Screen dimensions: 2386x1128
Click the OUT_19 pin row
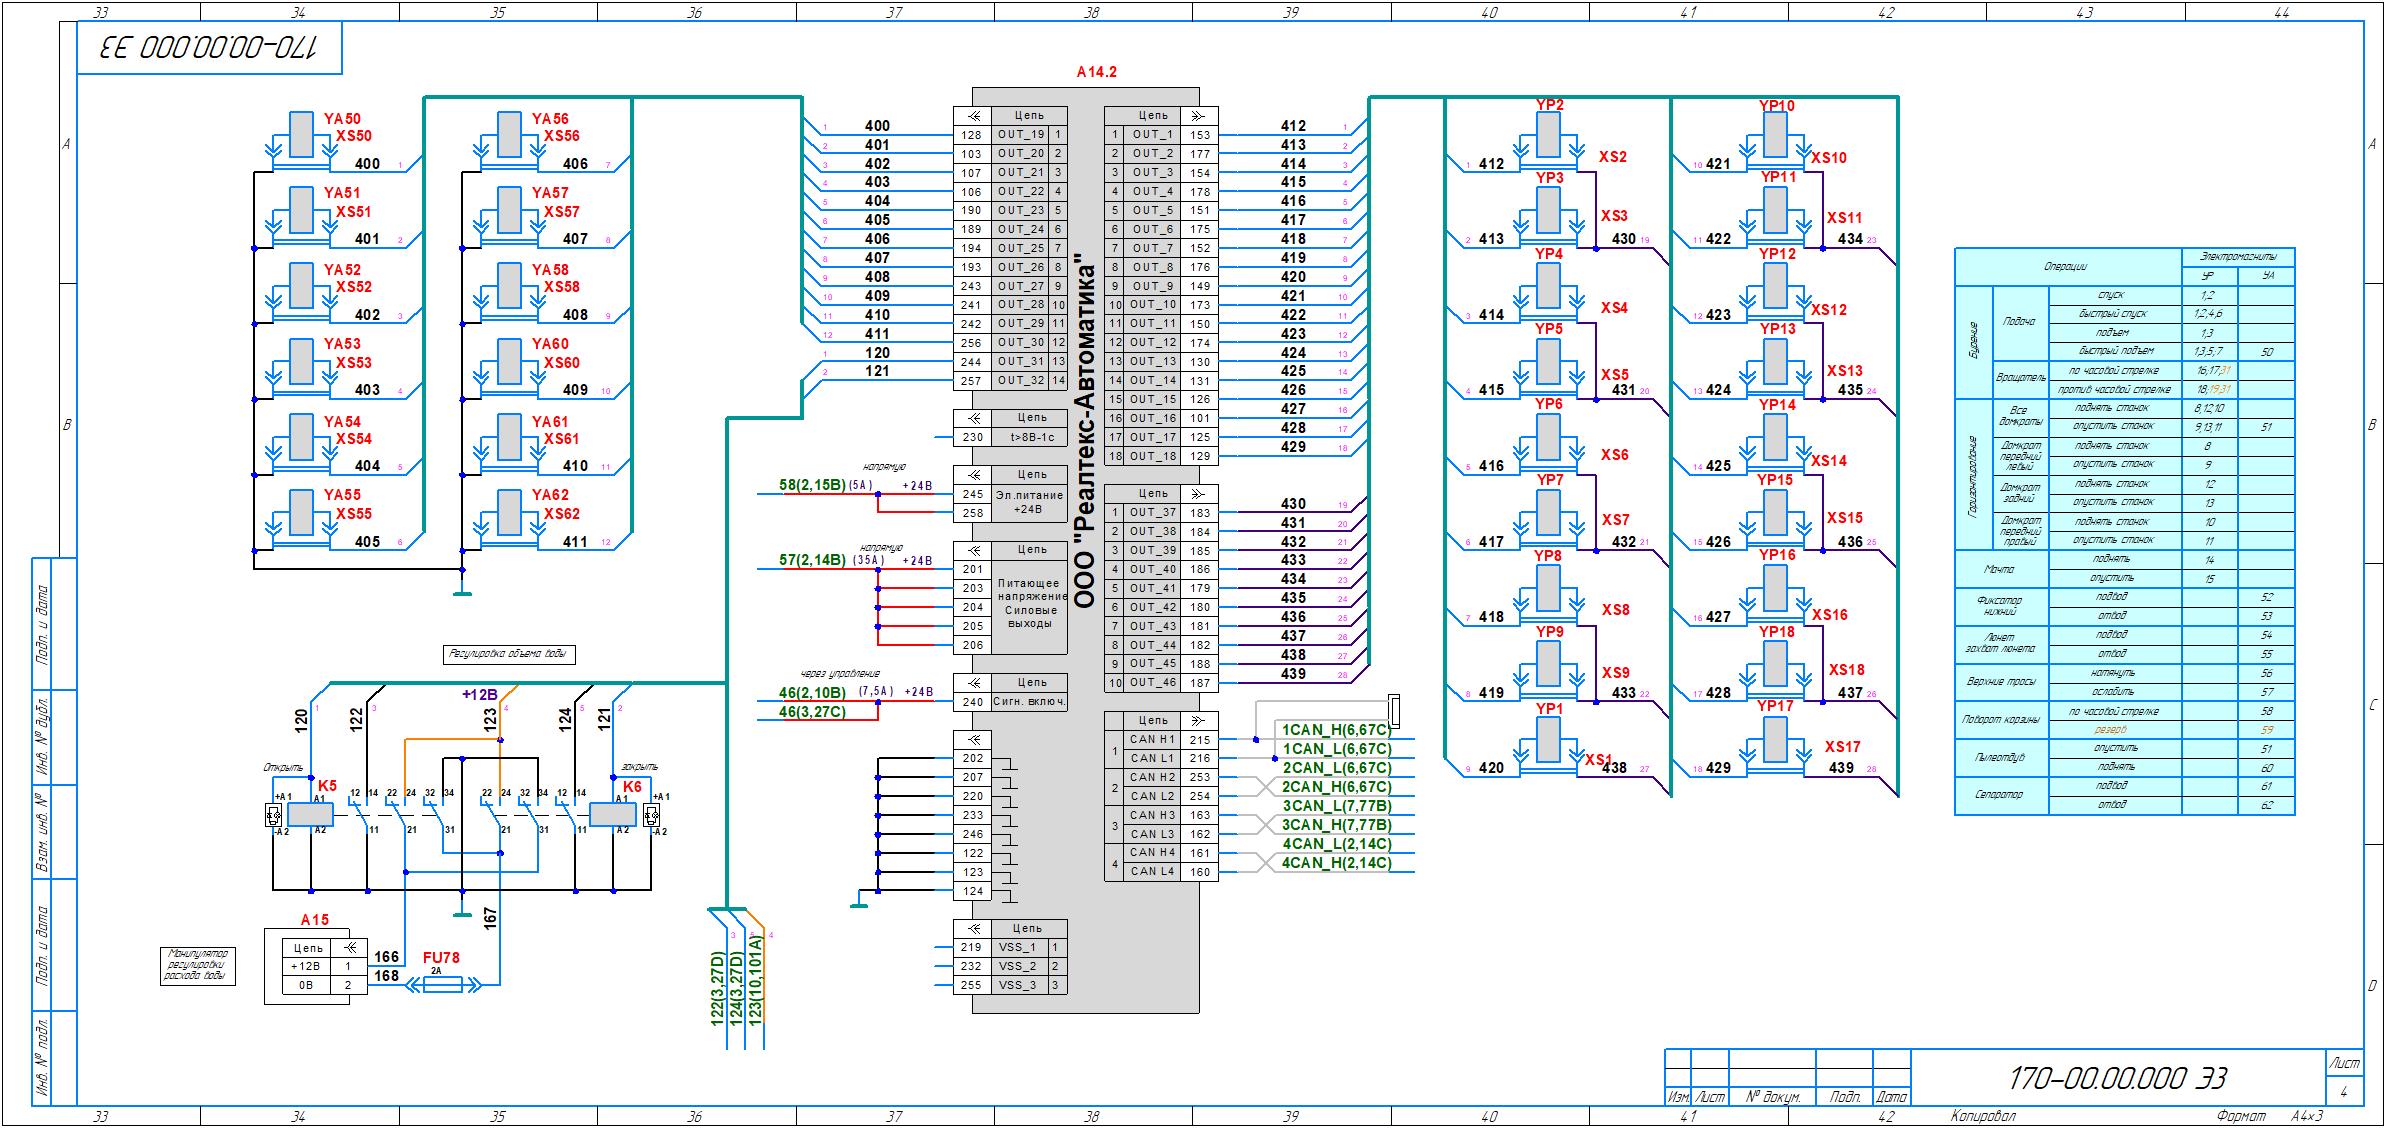(x=1020, y=135)
